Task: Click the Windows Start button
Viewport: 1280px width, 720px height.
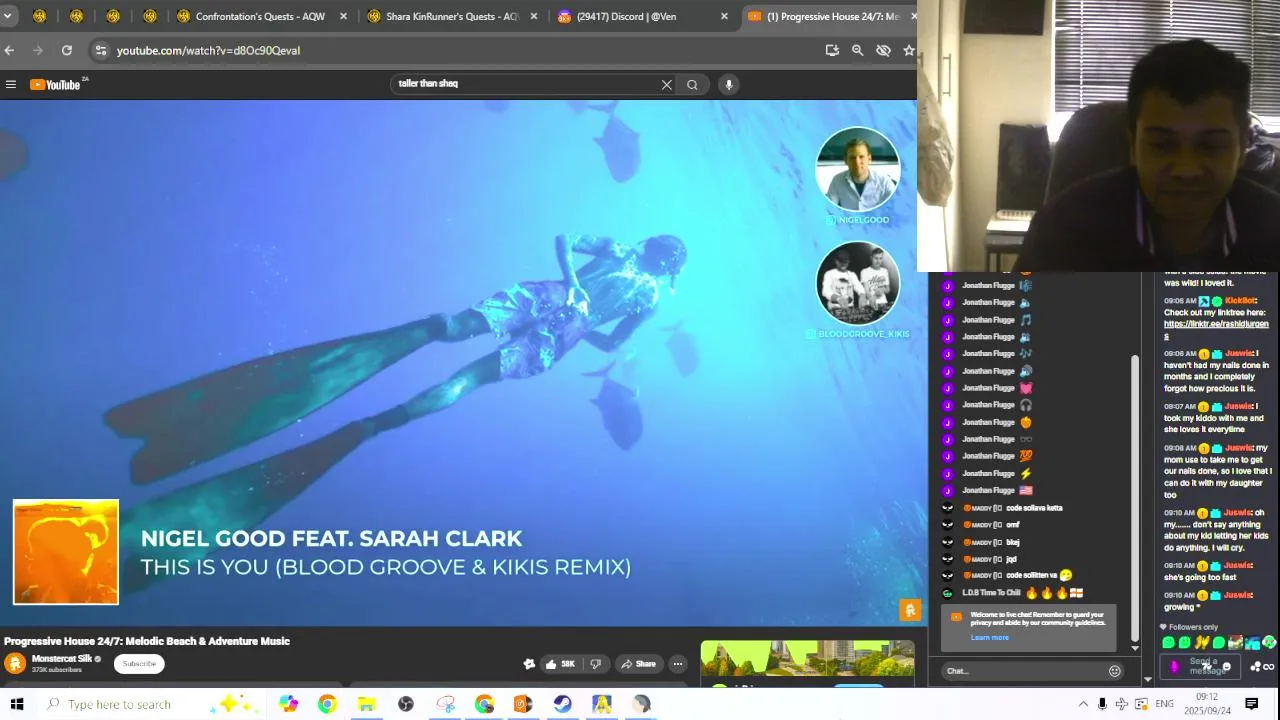Action: [17, 704]
